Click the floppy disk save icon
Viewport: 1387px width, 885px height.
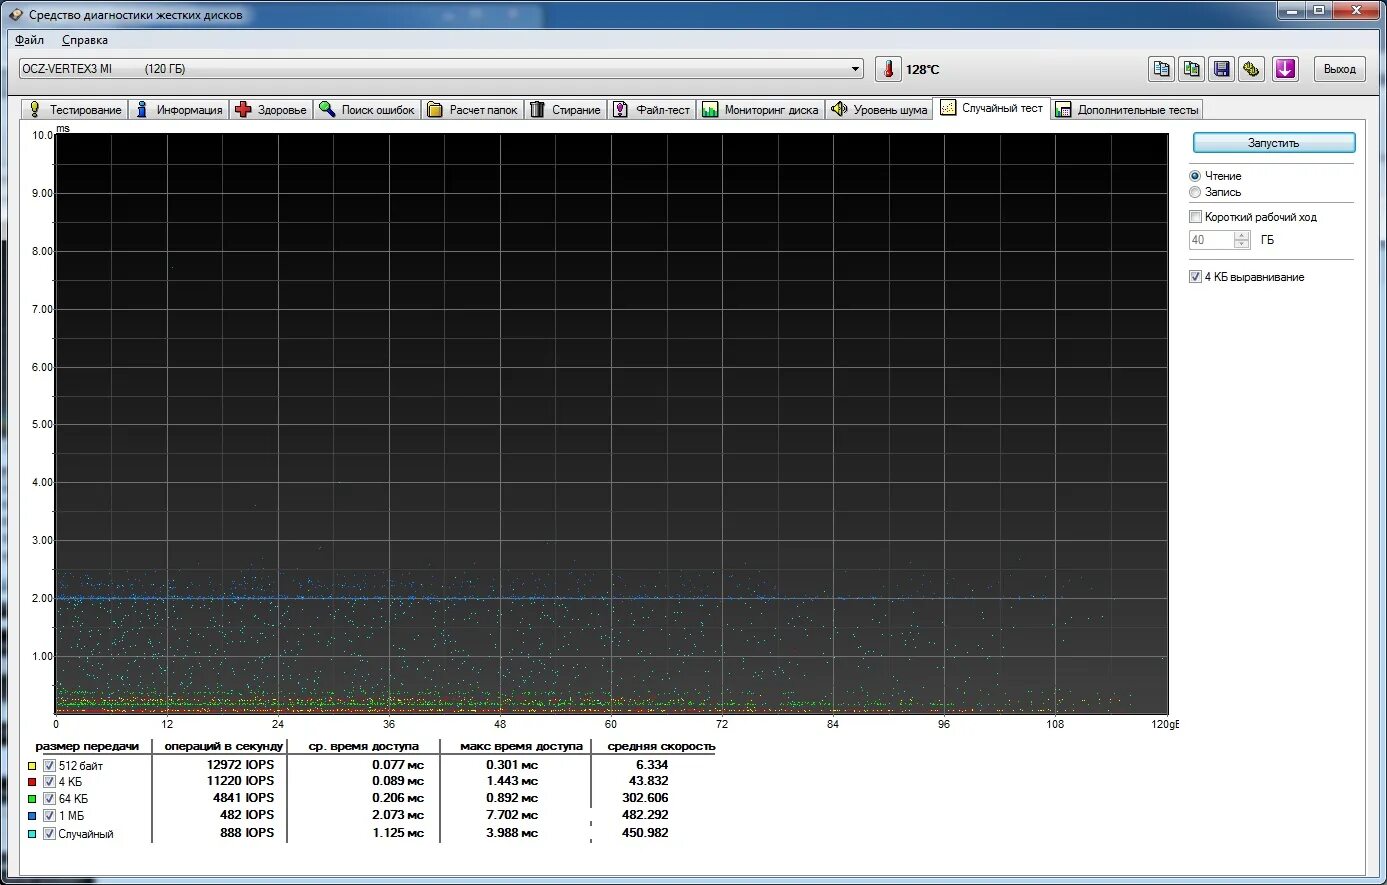1222,69
